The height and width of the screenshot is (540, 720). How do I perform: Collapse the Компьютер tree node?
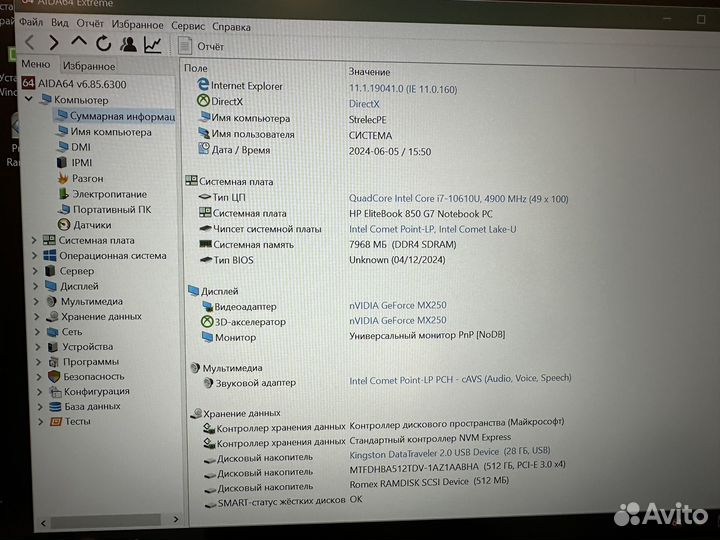coord(29,99)
